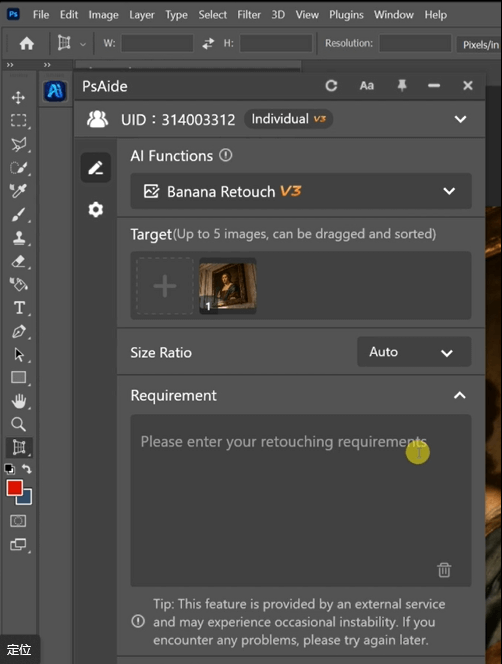Expand the collapsed toolbar arrows

(10, 65)
